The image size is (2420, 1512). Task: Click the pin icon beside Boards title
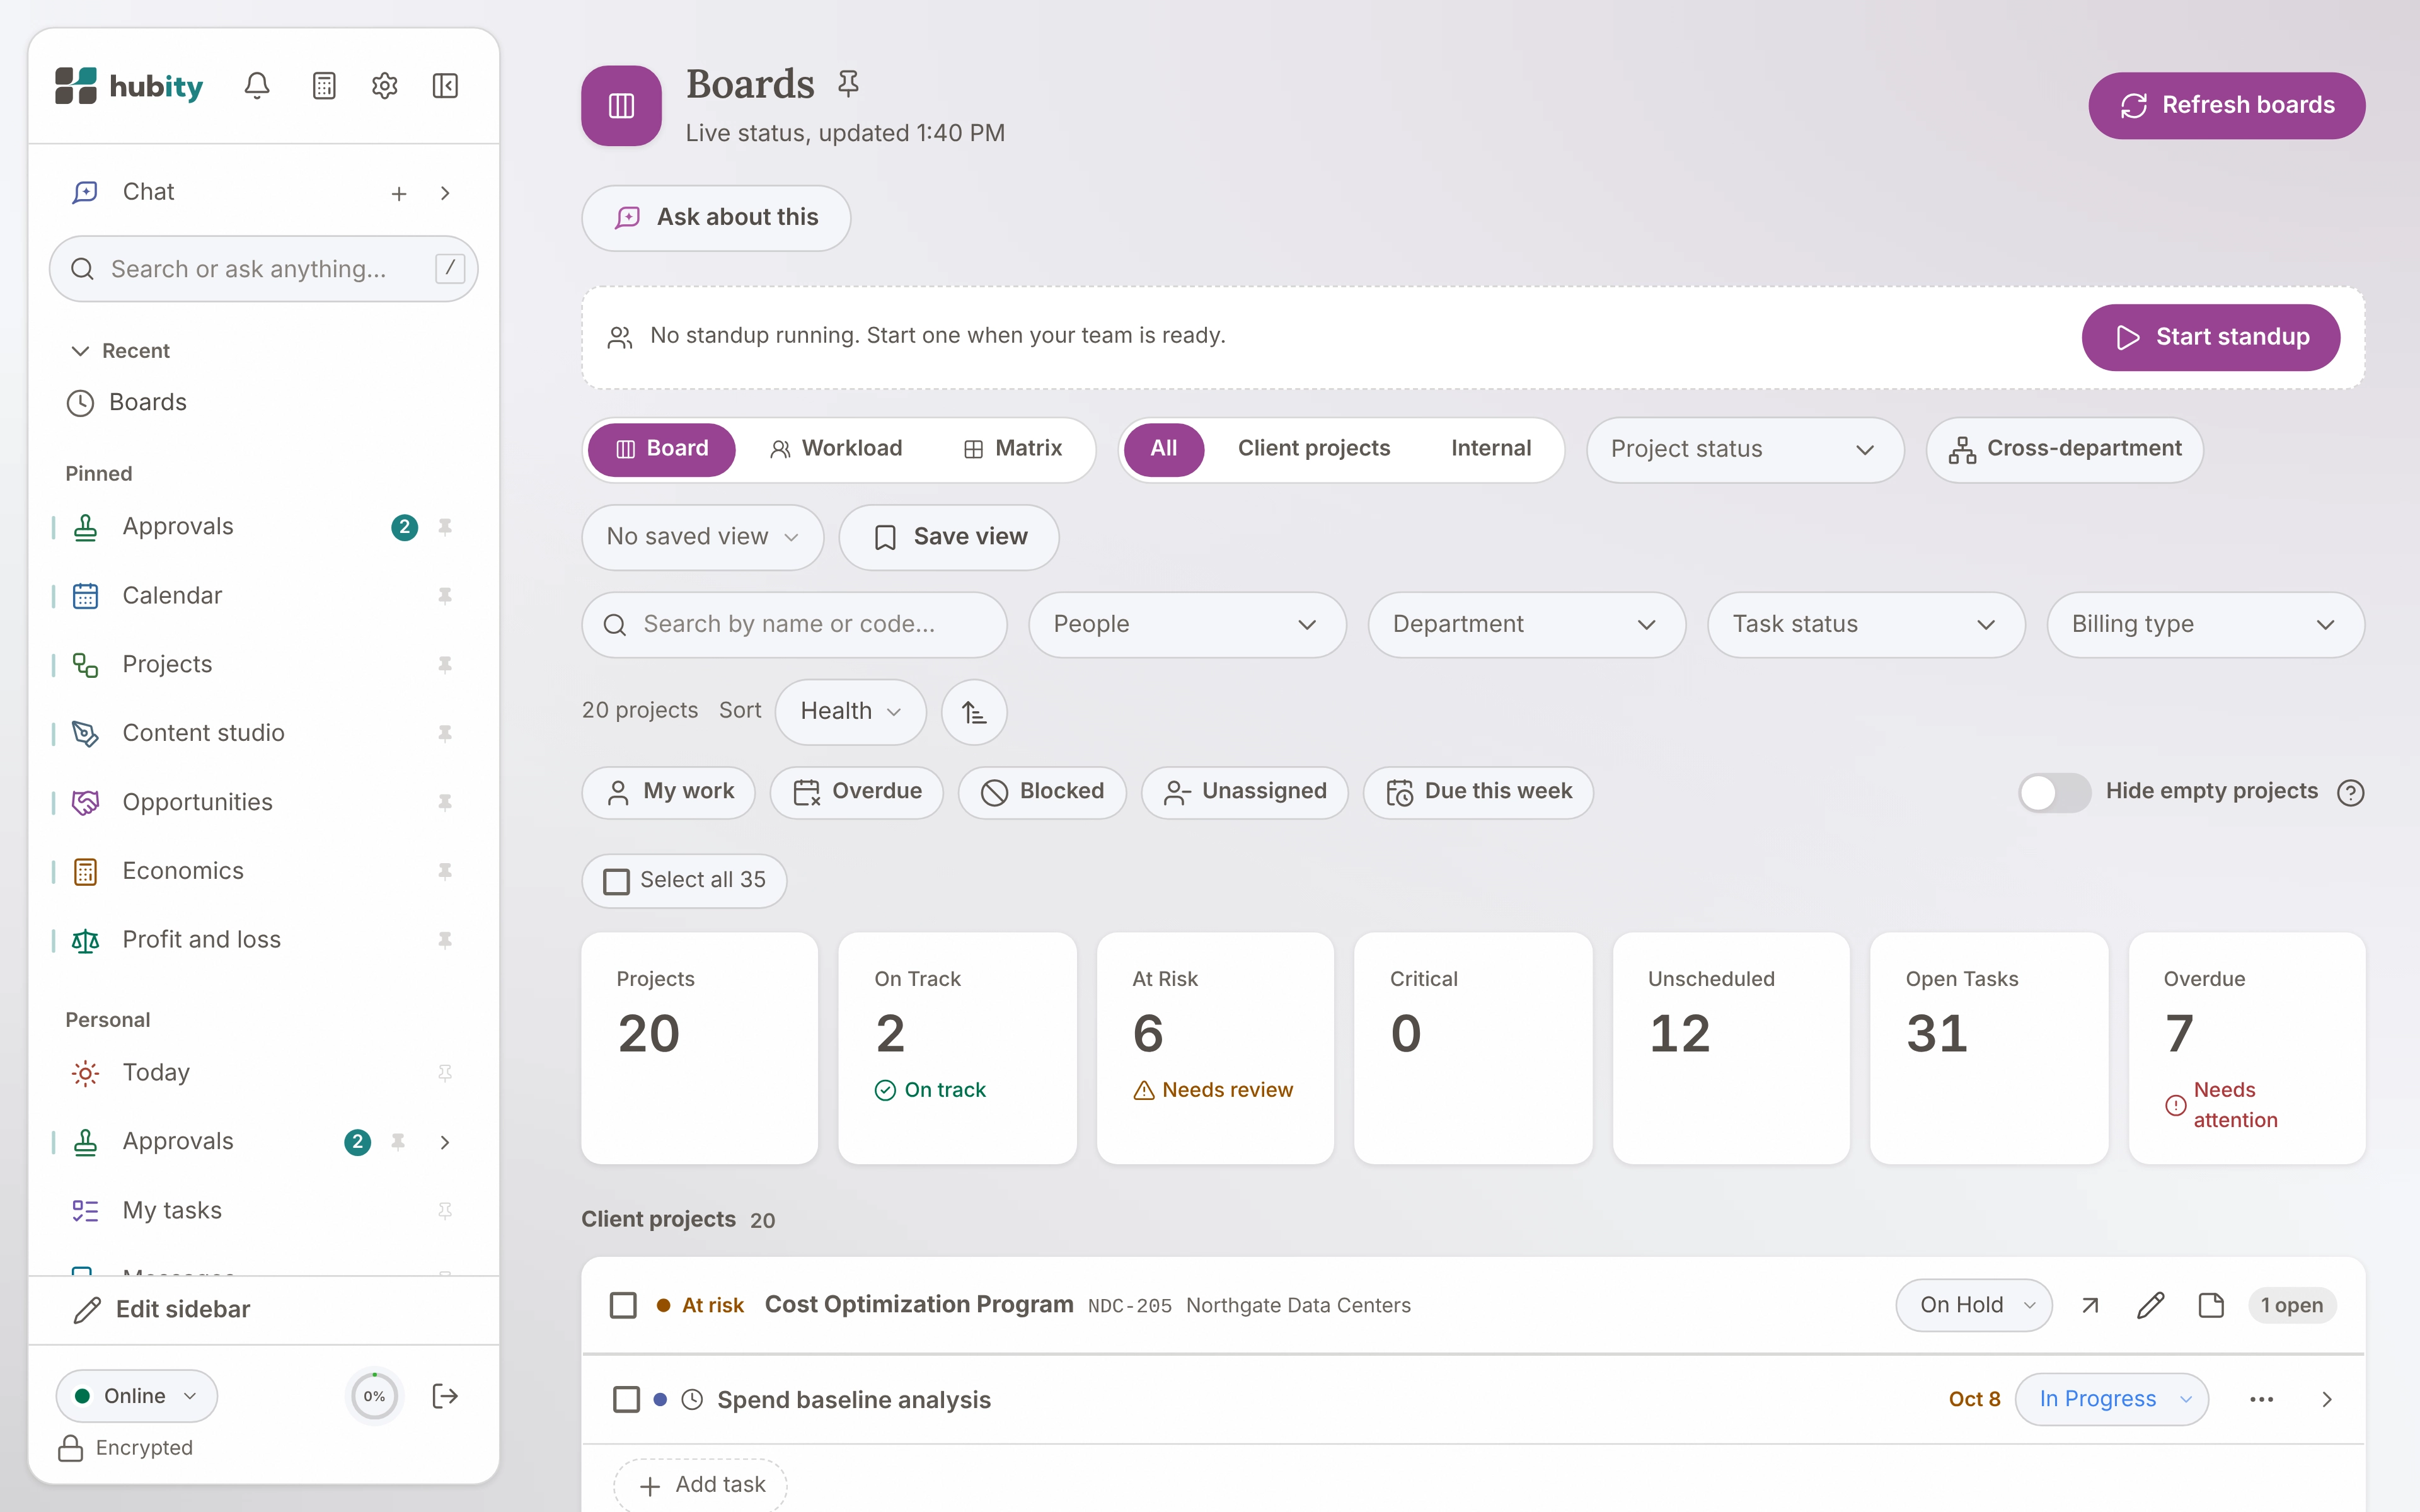(848, 83)
